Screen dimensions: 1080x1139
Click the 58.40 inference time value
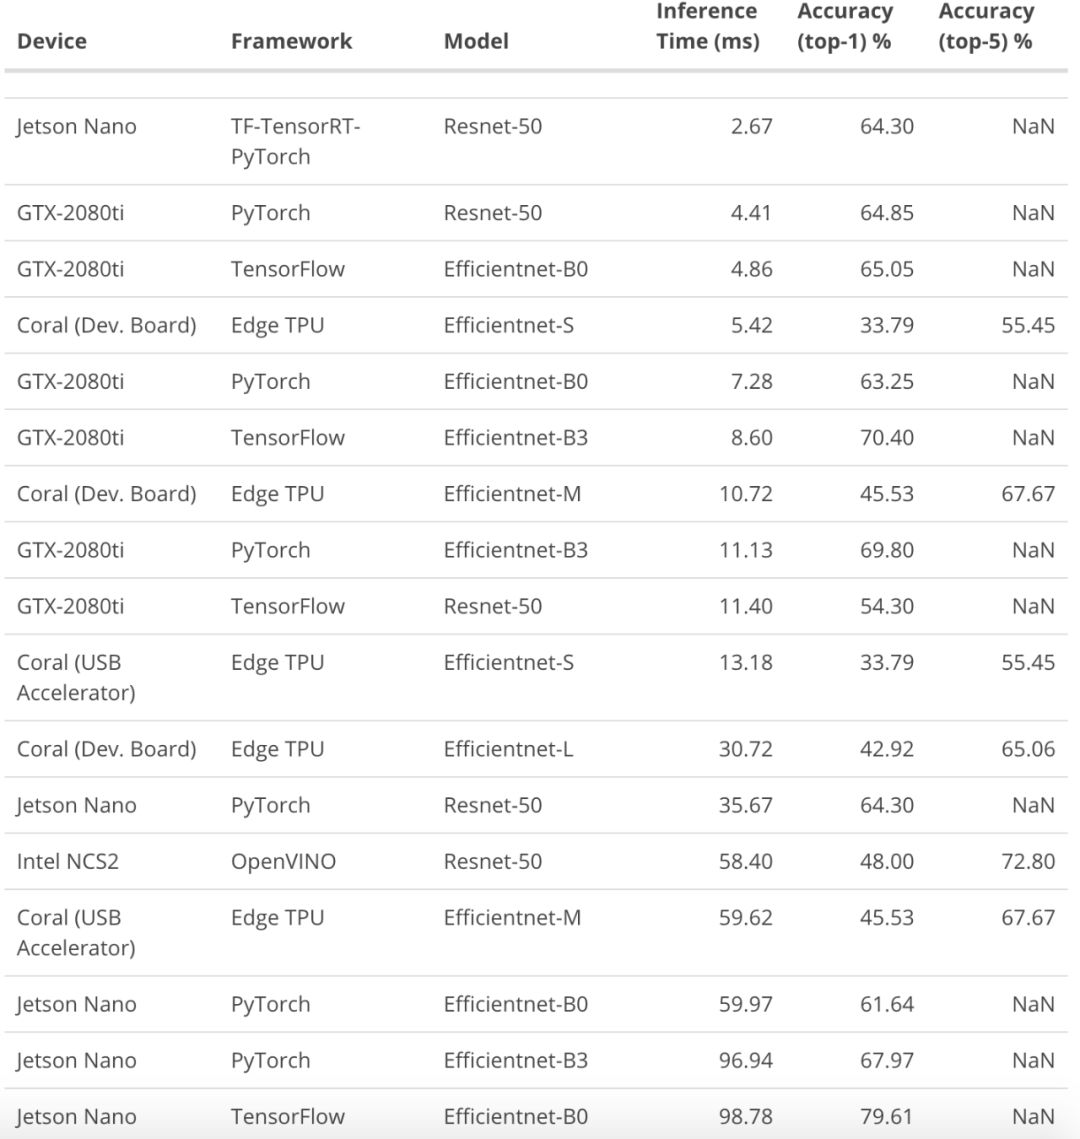point(745,861)
